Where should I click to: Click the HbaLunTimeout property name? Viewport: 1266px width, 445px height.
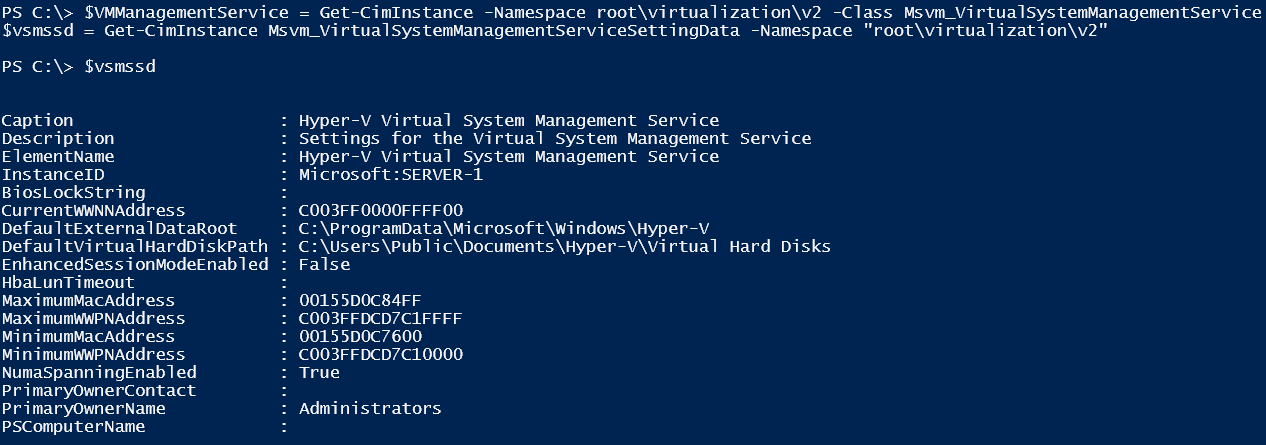(x=68, y=283)
